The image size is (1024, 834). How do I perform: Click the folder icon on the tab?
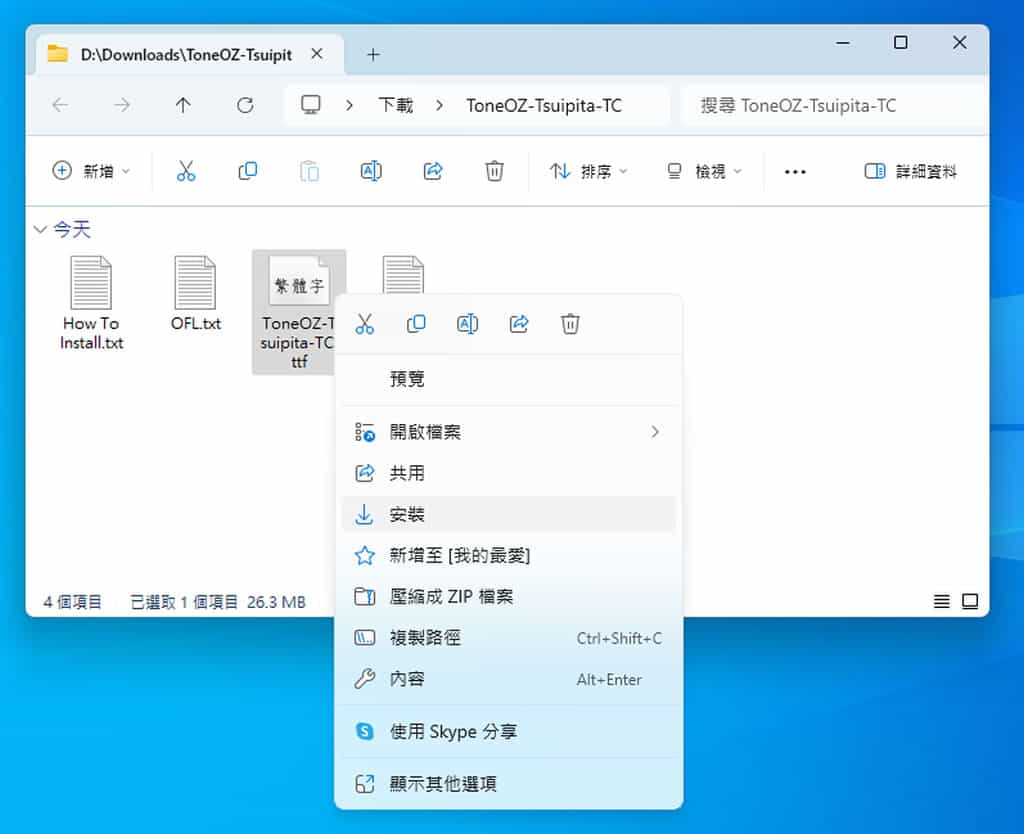pos(57,54)
